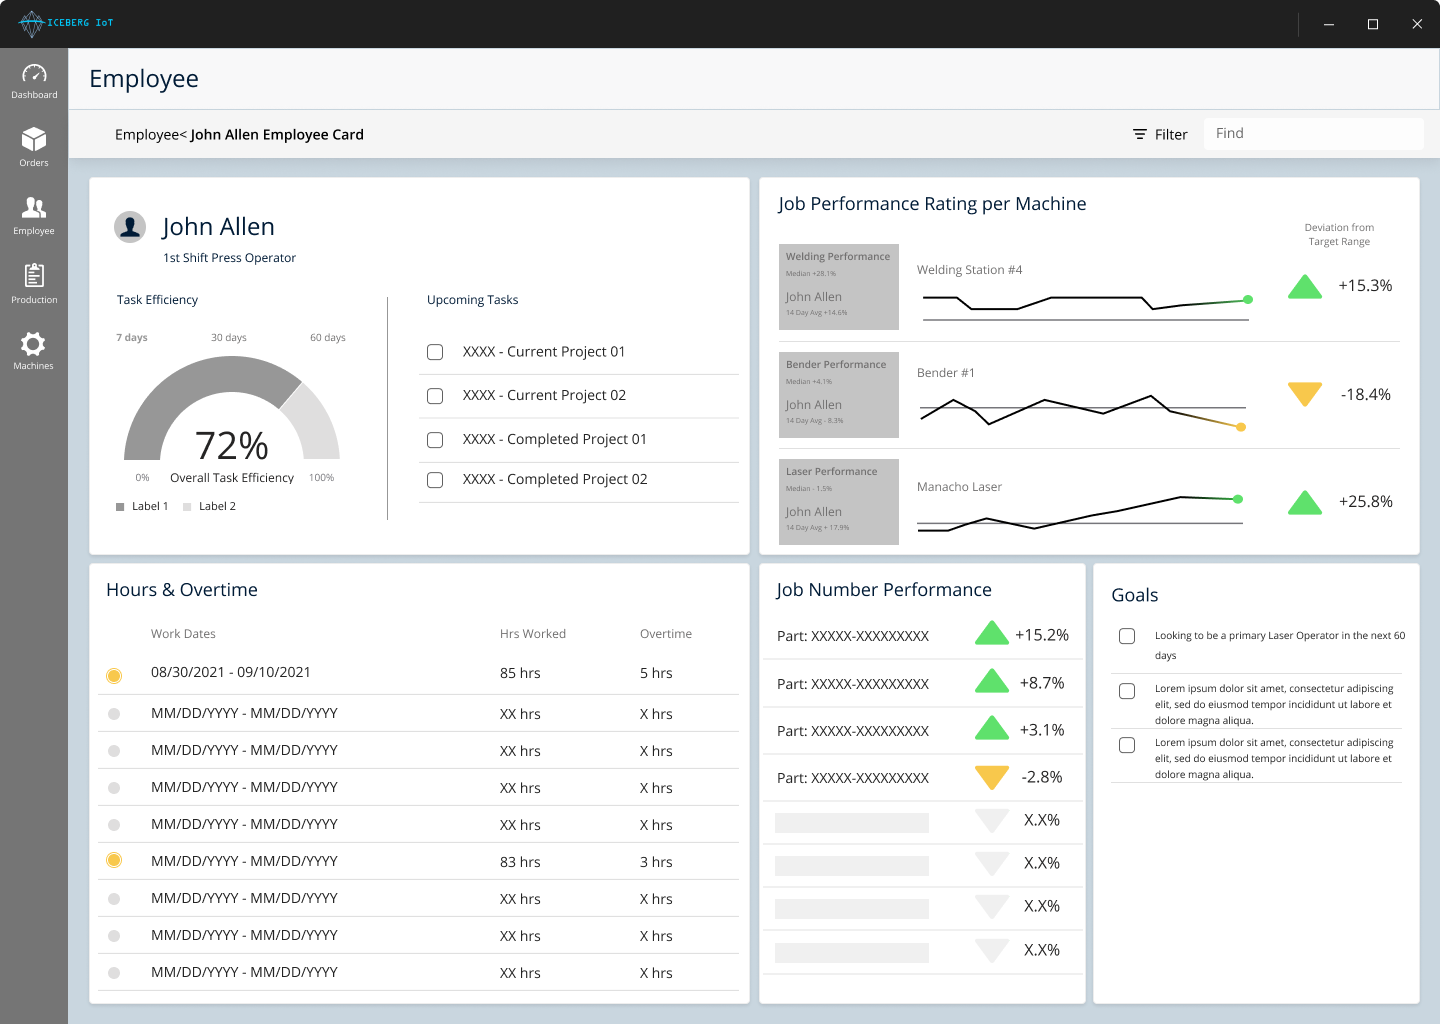This screenshot has width=1440, height=1024.
Task: Click the -18.4% deviation value
Action: point(1366,395)
